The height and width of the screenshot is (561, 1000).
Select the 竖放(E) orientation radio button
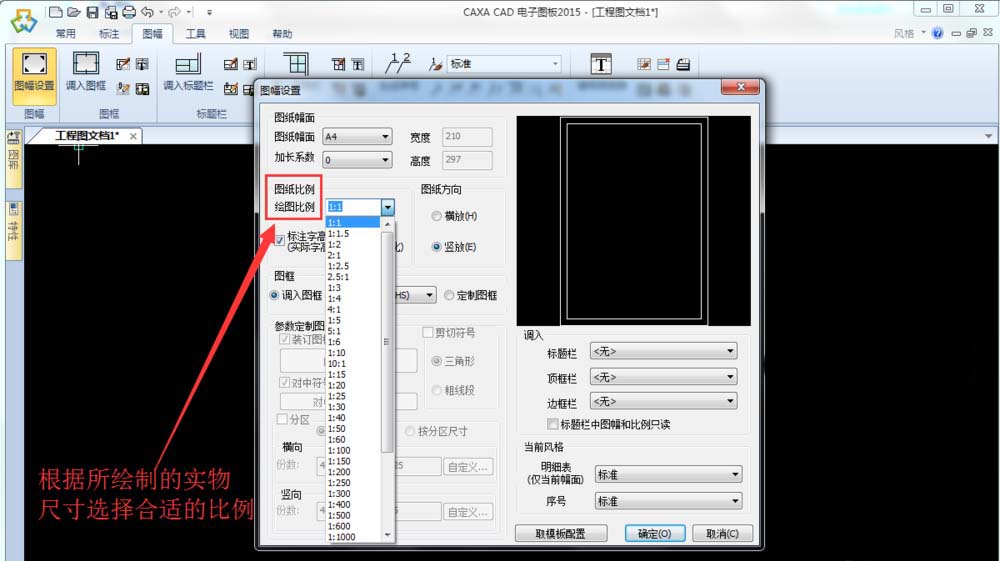pos(436,247)
